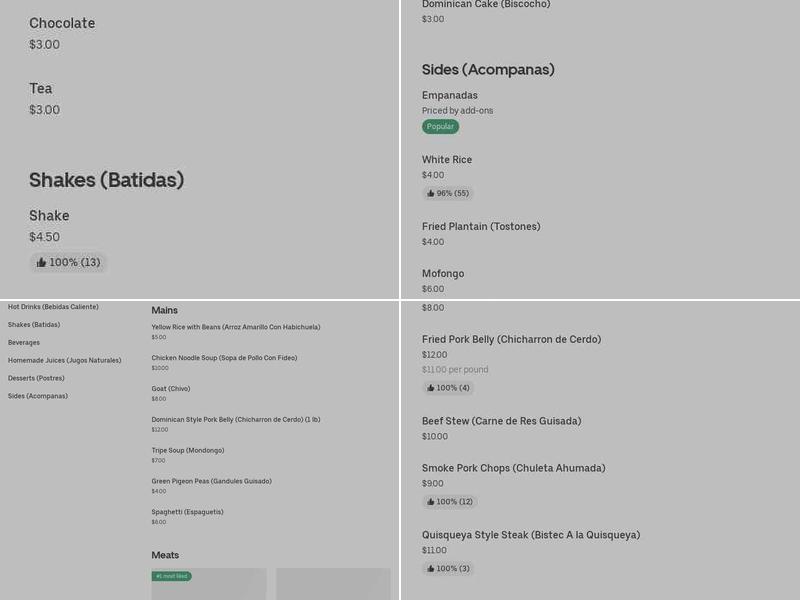Jump to Sides (Acompanas) in the sidebar
The height and width of the screenshot is (600, 800).
pyautogui.click(x=38, y=396)
